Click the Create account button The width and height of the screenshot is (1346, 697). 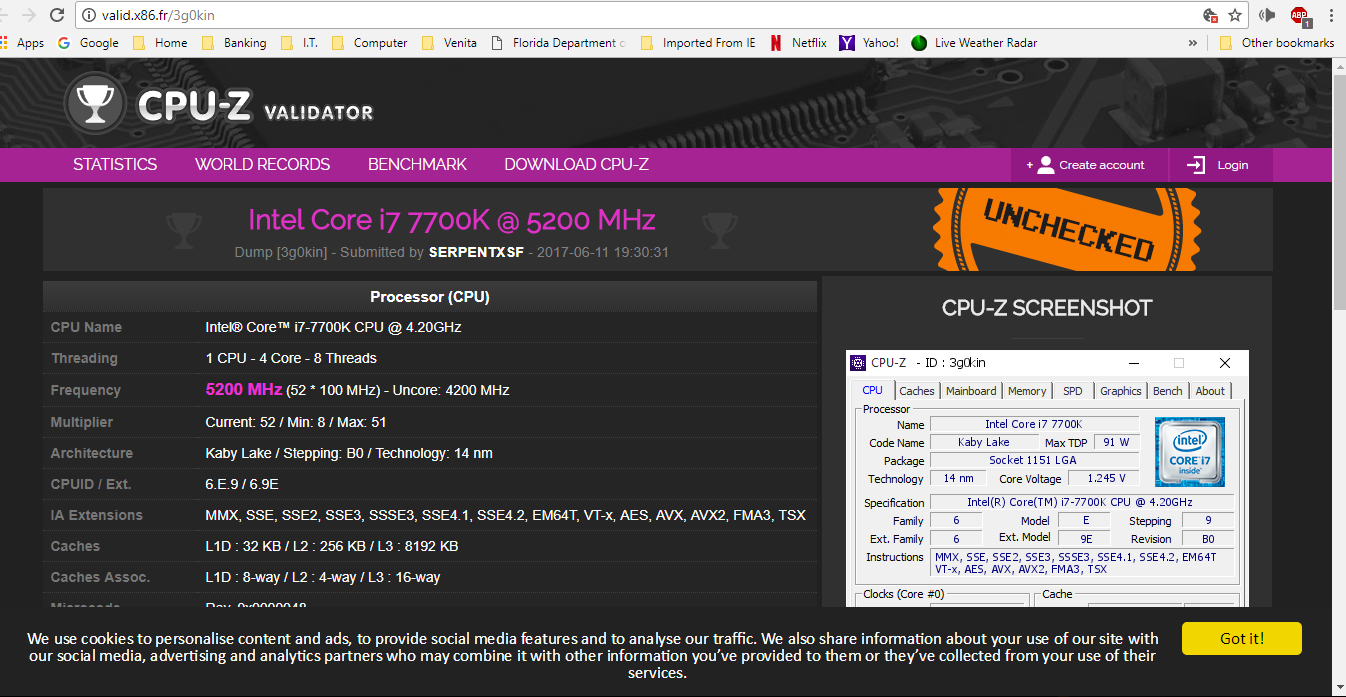(1091, 165)
